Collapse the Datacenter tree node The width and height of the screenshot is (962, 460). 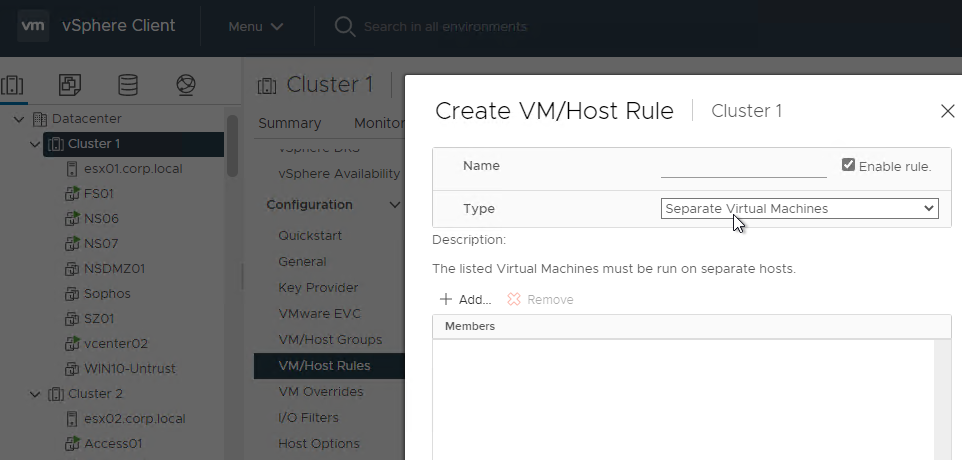(19, 119)
